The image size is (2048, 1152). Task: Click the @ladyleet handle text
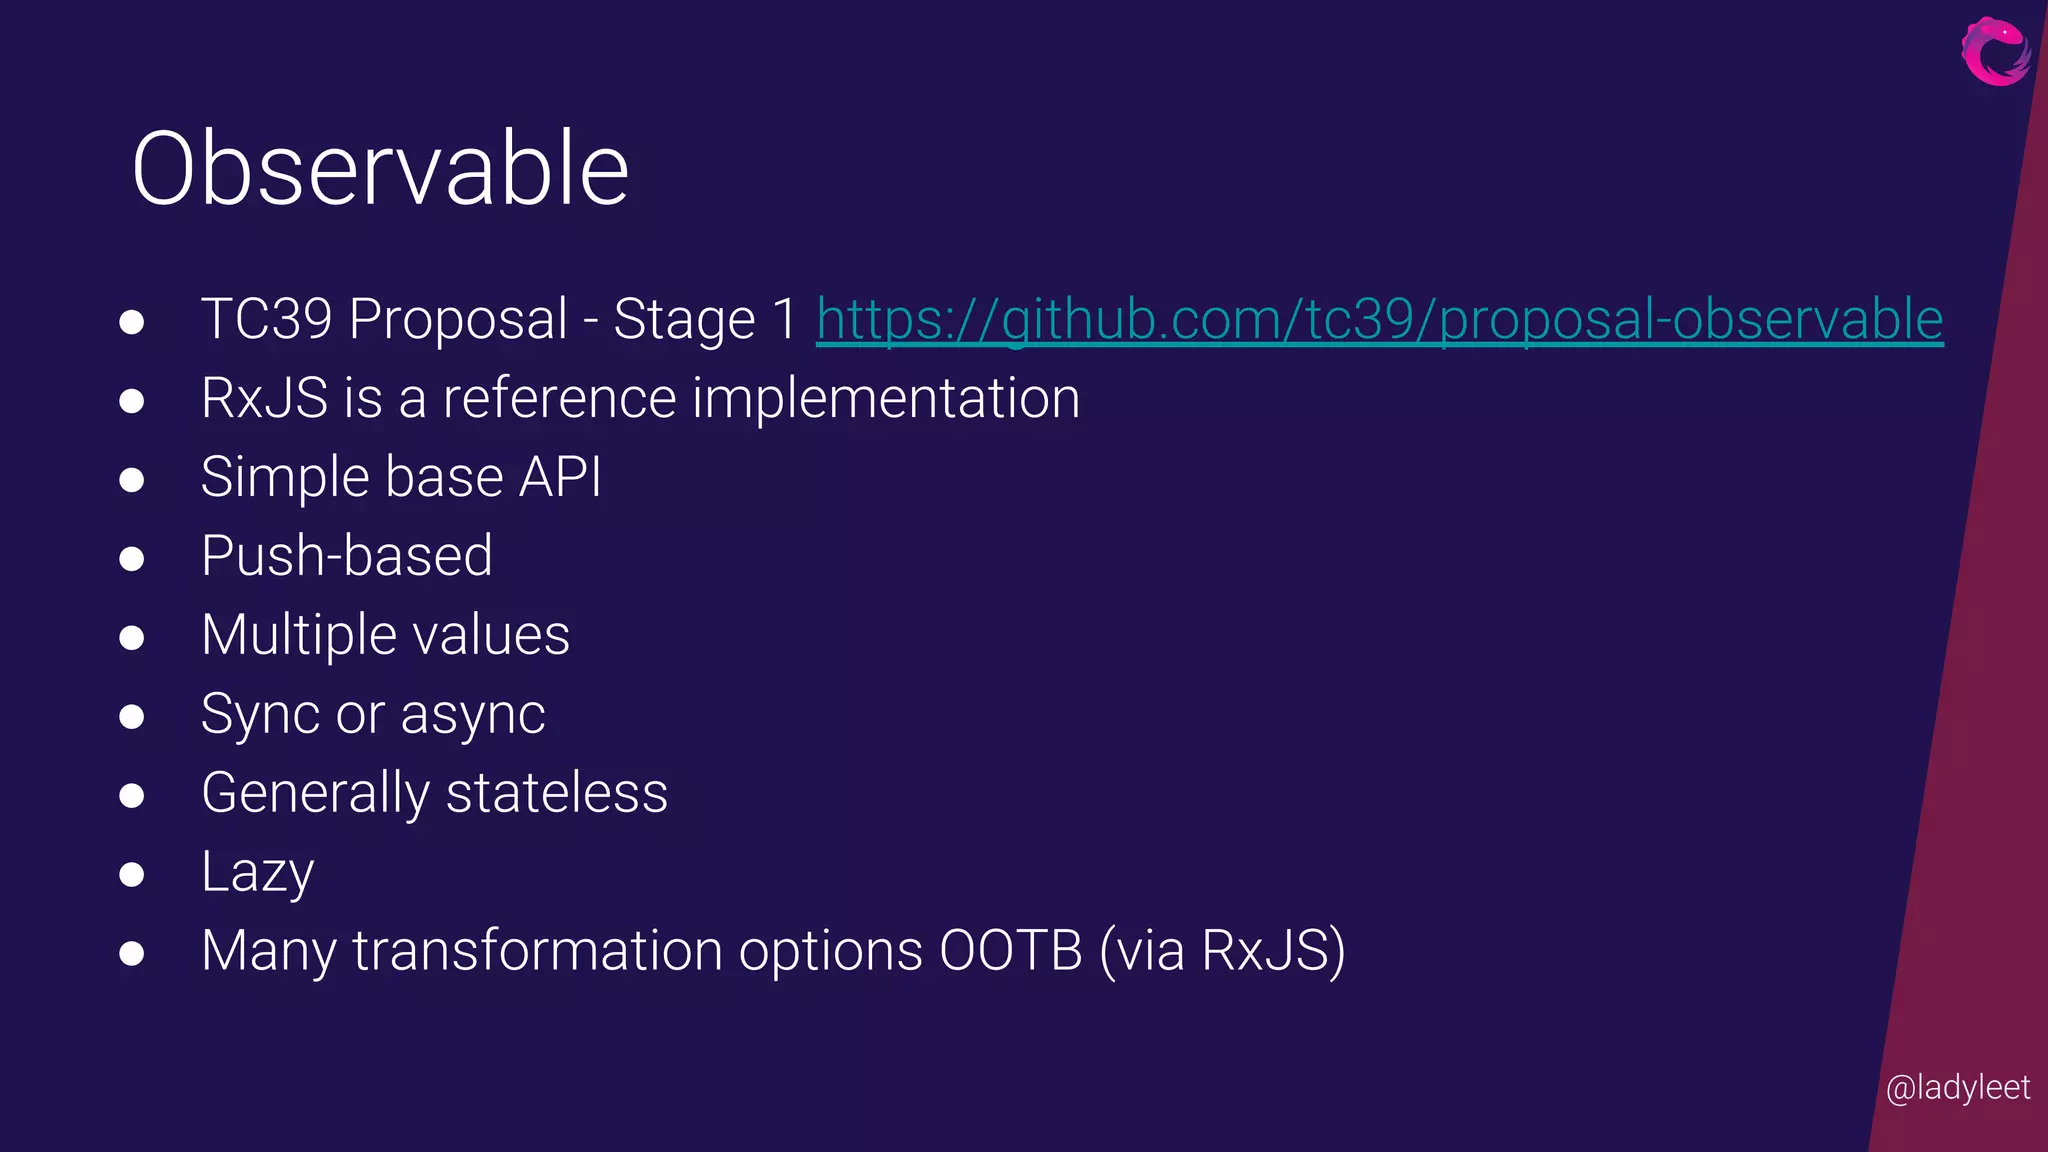click(1958, 1087)
